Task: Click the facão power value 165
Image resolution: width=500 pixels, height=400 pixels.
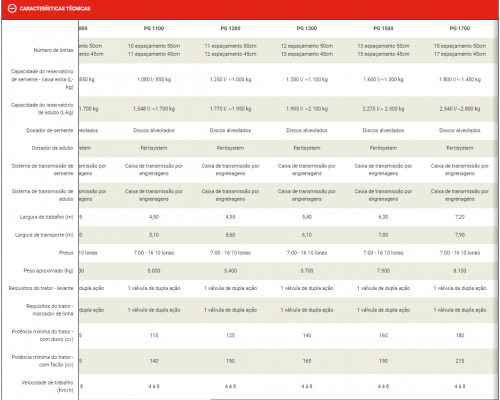Action: 307,361
